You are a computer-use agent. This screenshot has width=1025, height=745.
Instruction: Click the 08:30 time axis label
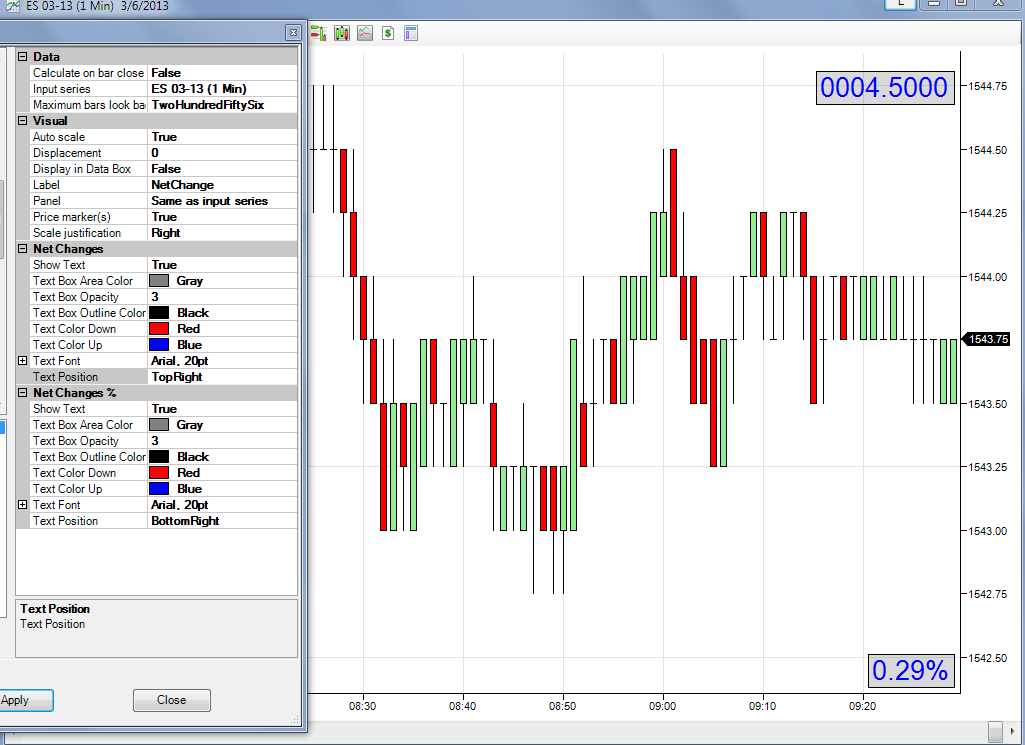[x=362, y=706]
